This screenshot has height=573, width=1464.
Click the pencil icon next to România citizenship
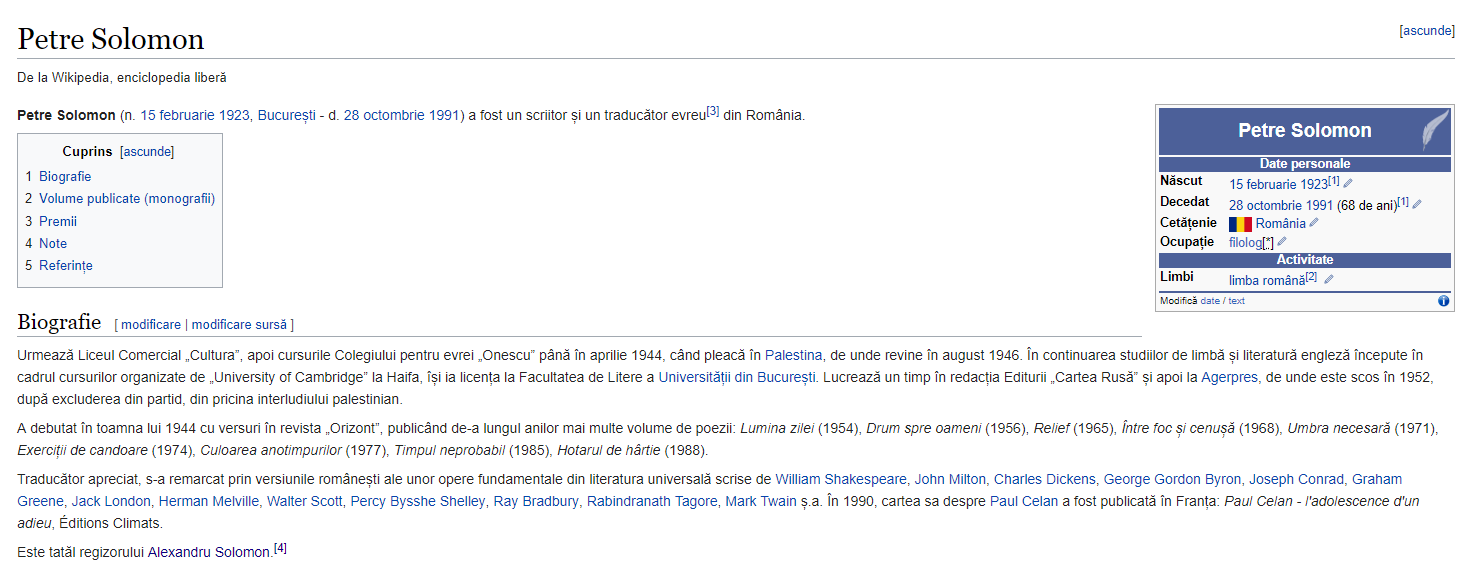tap(1314, 223)
